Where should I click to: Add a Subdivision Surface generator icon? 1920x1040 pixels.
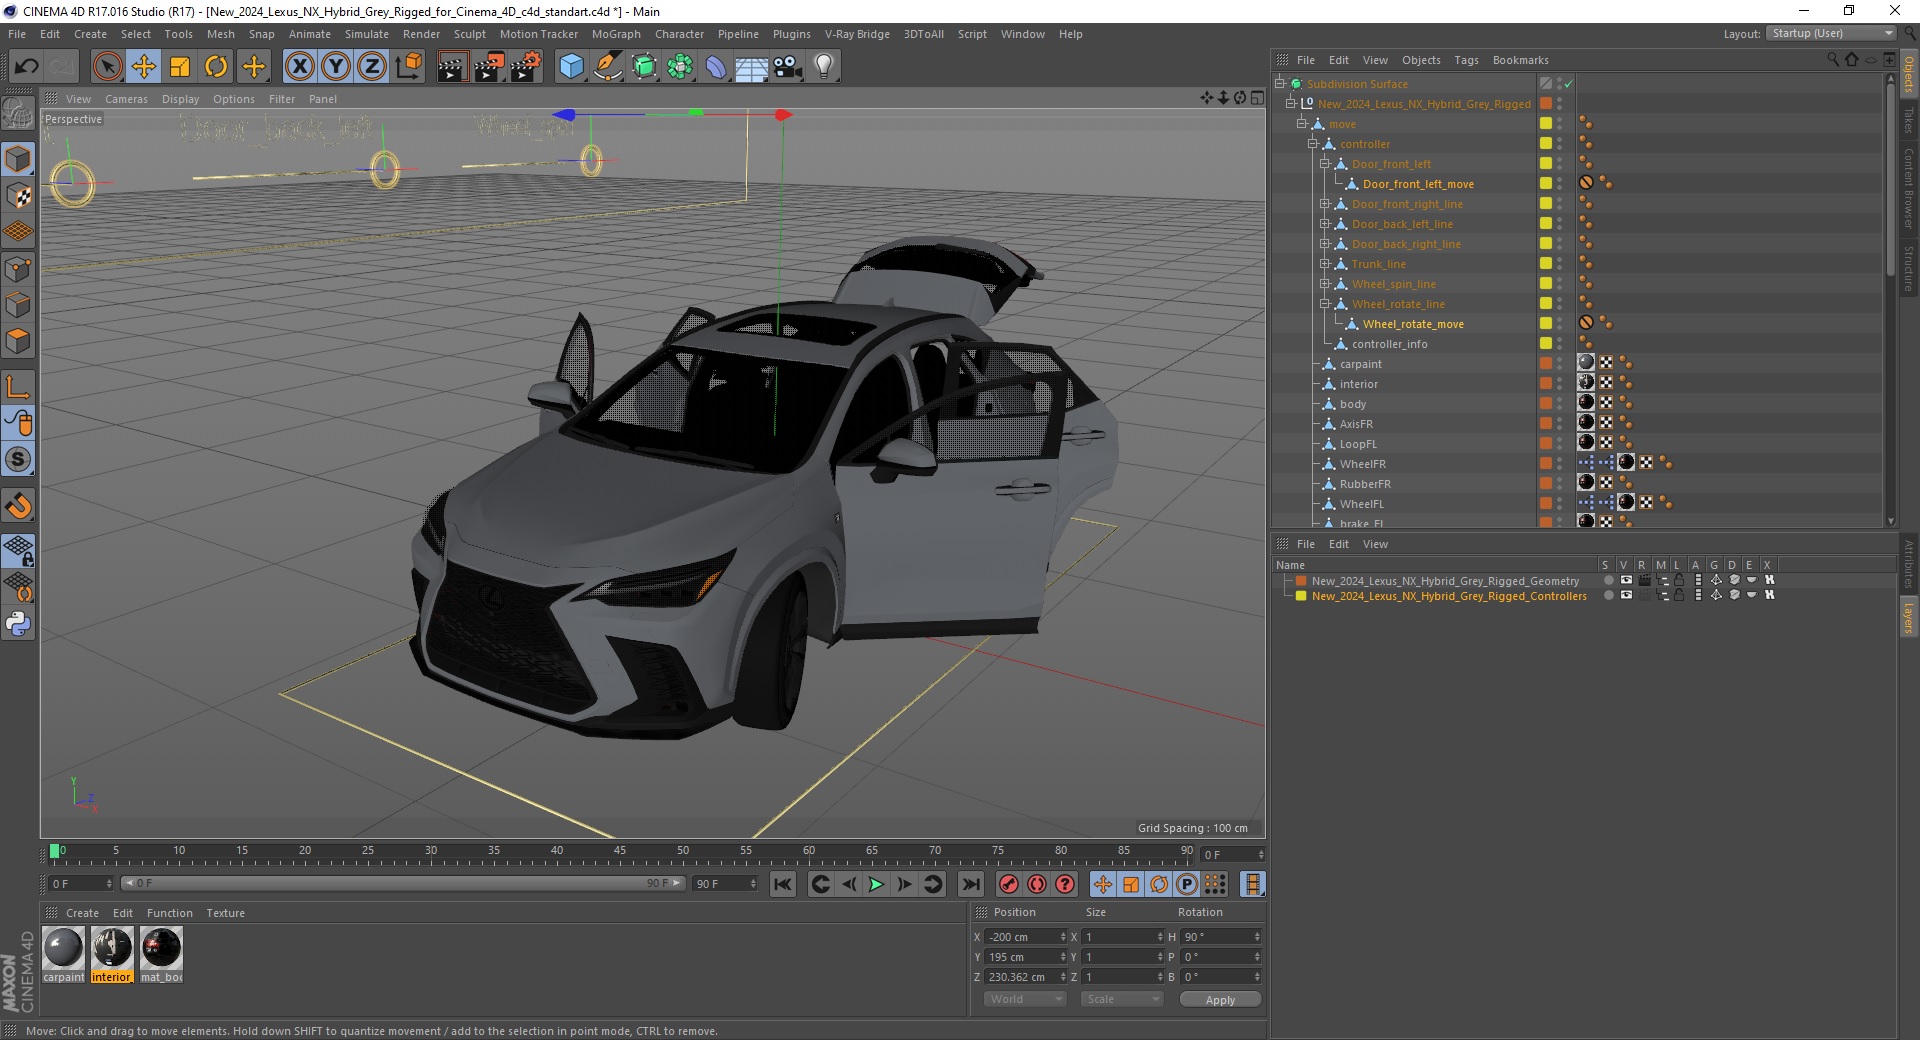coord(644,67)
